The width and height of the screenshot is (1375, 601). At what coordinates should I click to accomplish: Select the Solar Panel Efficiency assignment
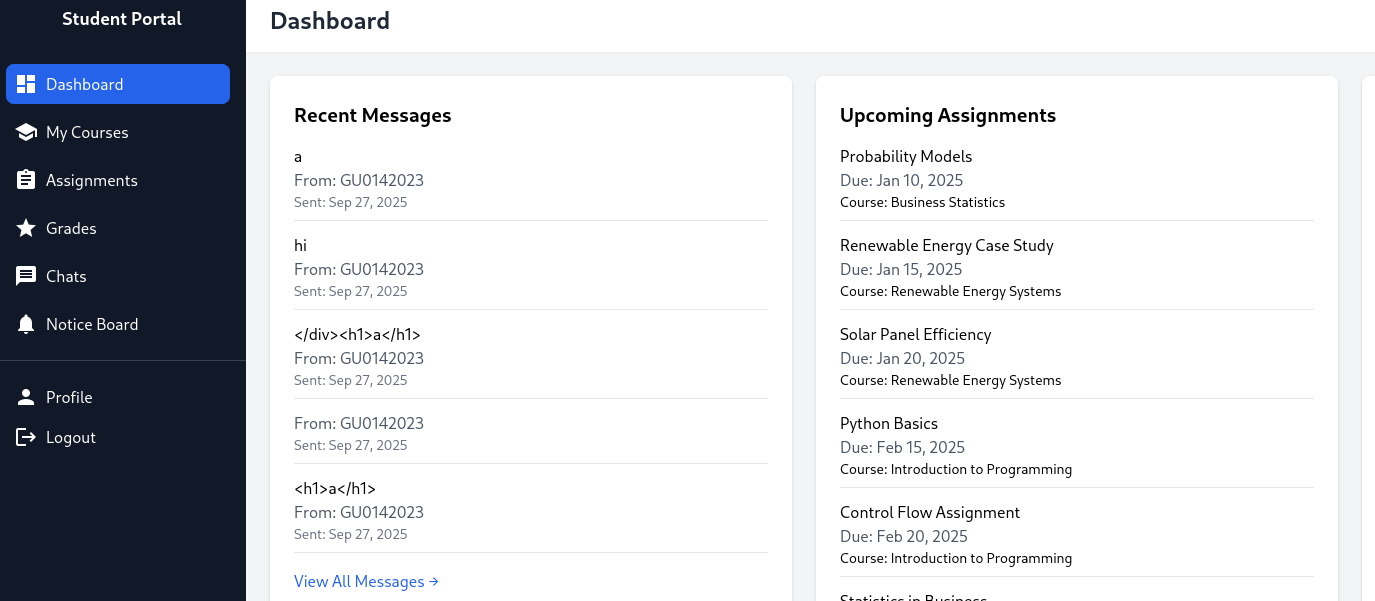coord(915,334)
